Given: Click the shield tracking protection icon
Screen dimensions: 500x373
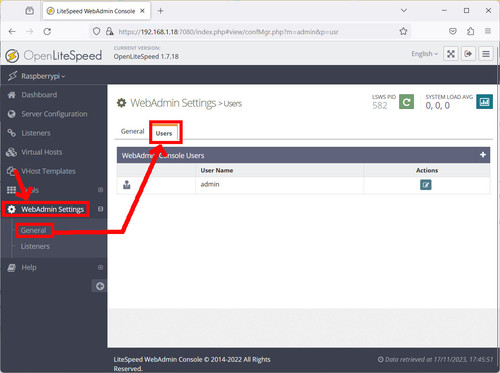Looking at the screenshot, I should pyautogui.click(x=96, y=31).
